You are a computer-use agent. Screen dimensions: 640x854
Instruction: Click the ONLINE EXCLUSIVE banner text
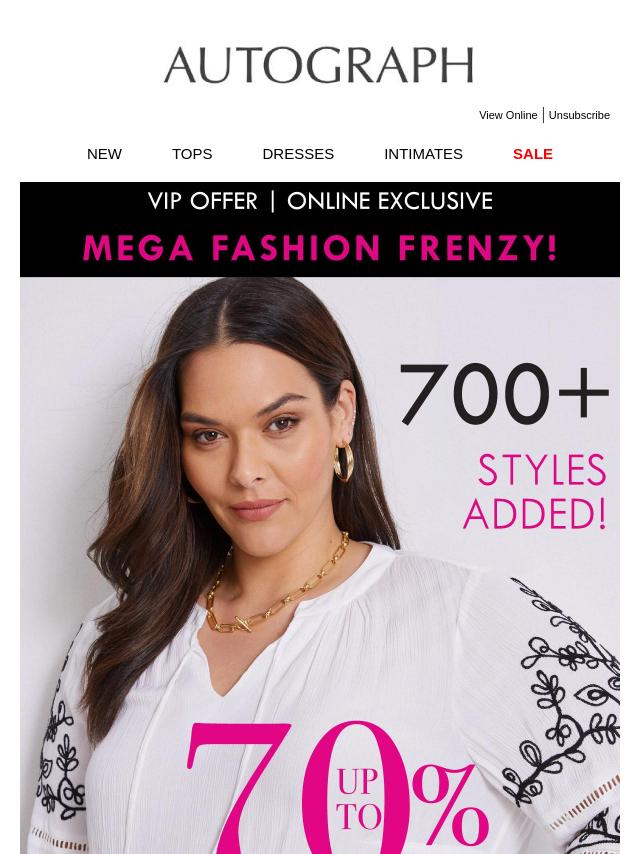[390, 201]
